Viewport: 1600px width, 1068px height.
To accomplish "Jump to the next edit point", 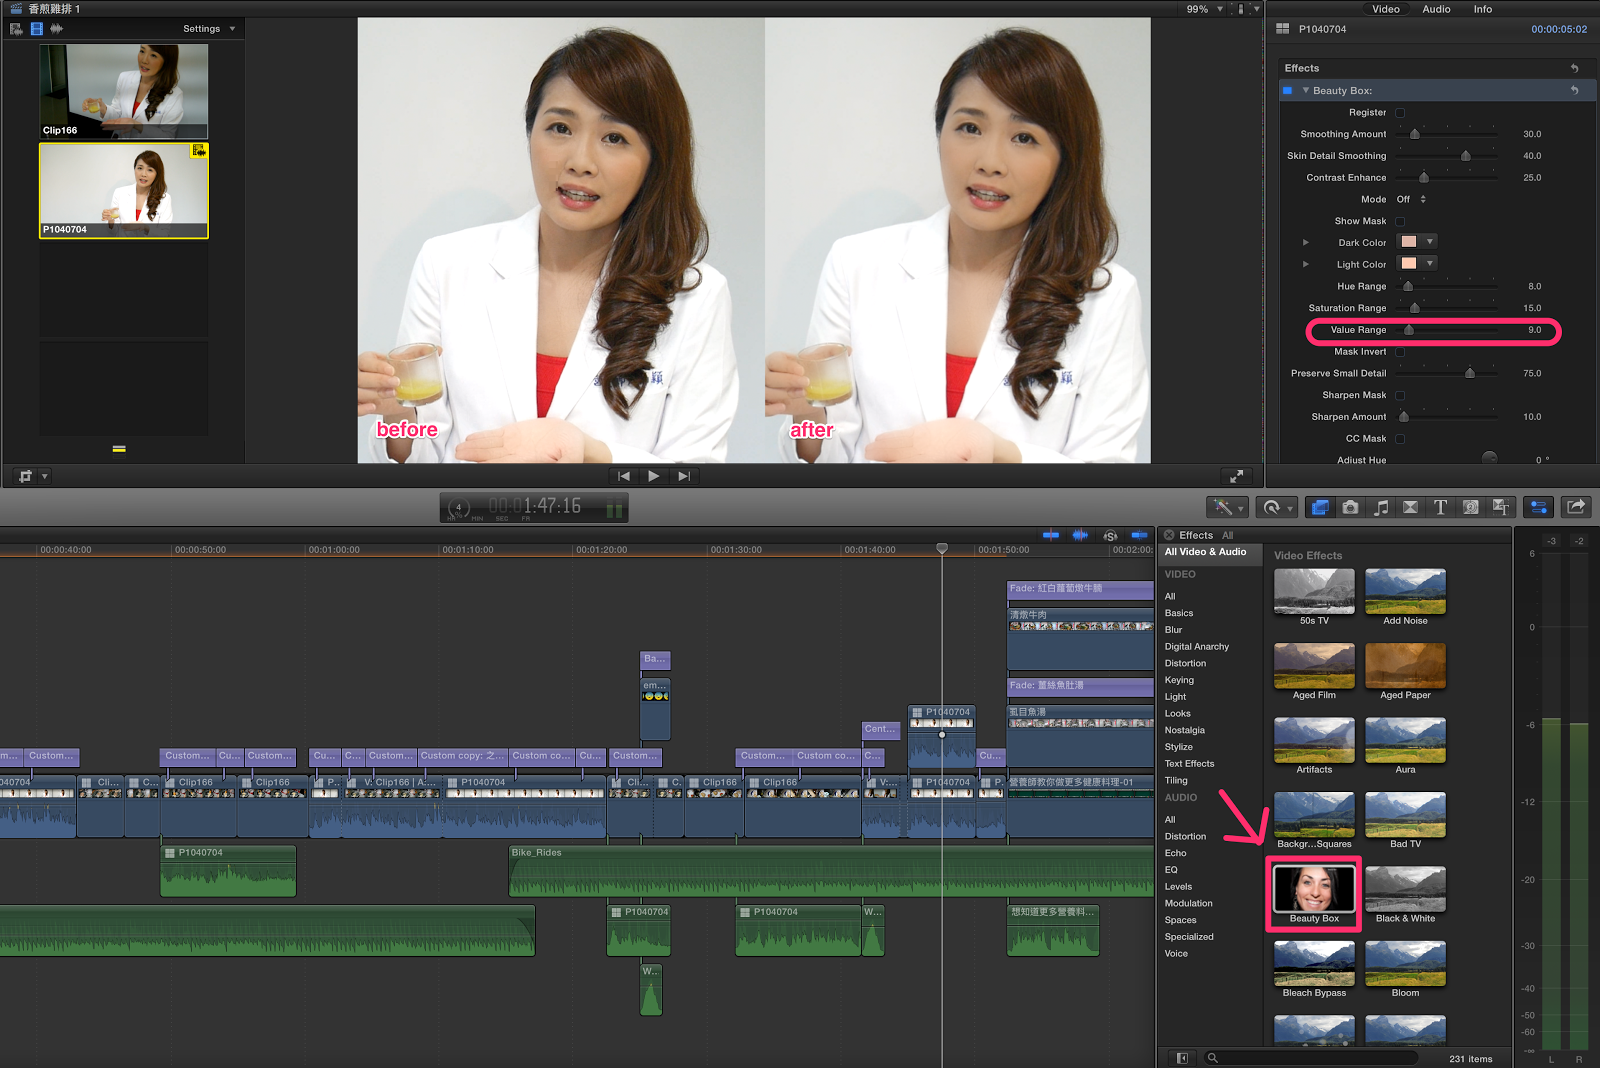I will (684, 476).
